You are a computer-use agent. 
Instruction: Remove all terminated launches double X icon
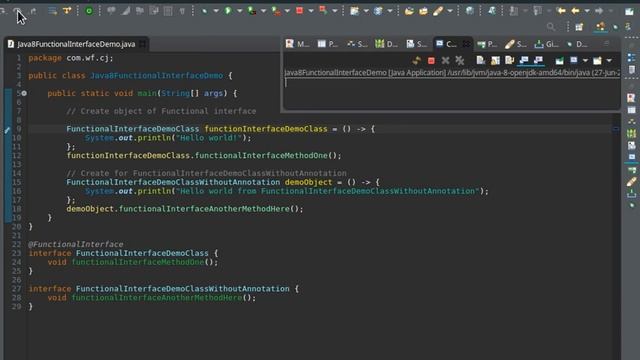coord(460,61)
